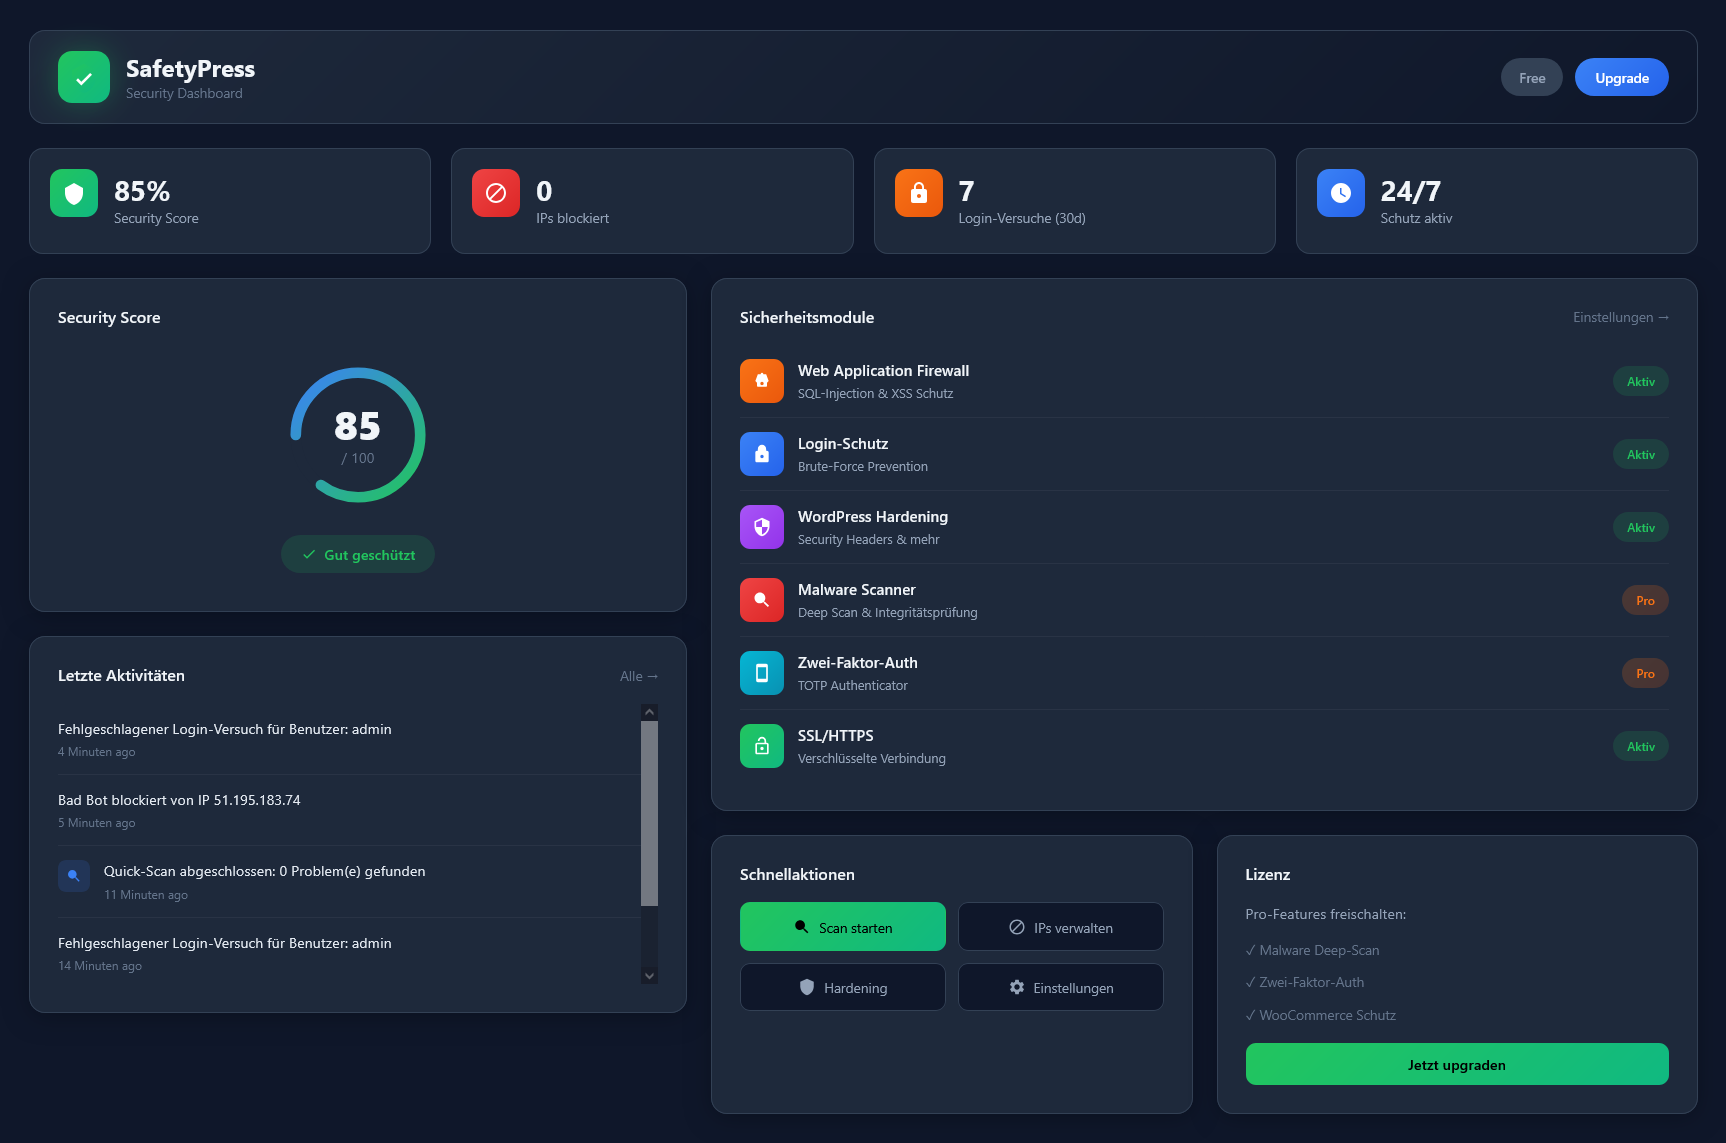Image resolution: width=1726 pixels, height=1143 pixels.
Task: Start a scan with Scan starten
Action: click(x=842, y=926)
